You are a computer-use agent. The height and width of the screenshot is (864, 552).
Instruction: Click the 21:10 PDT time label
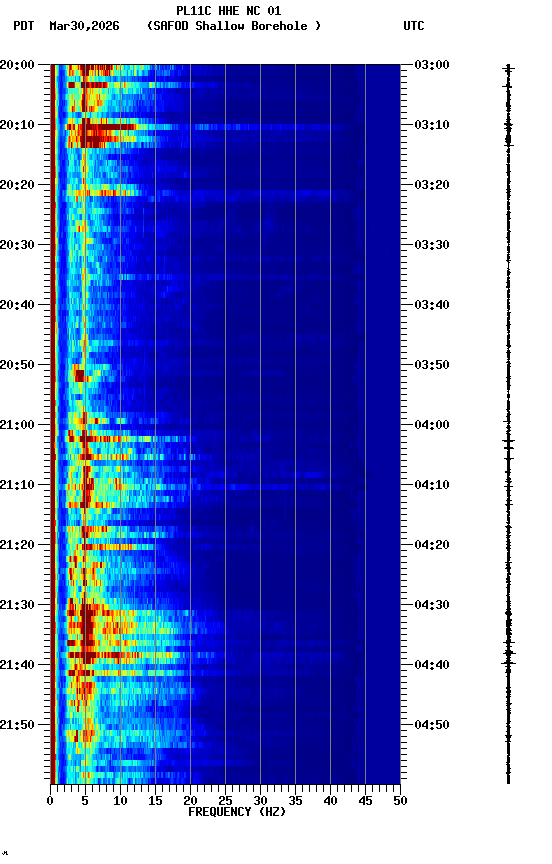click(17, 485)
